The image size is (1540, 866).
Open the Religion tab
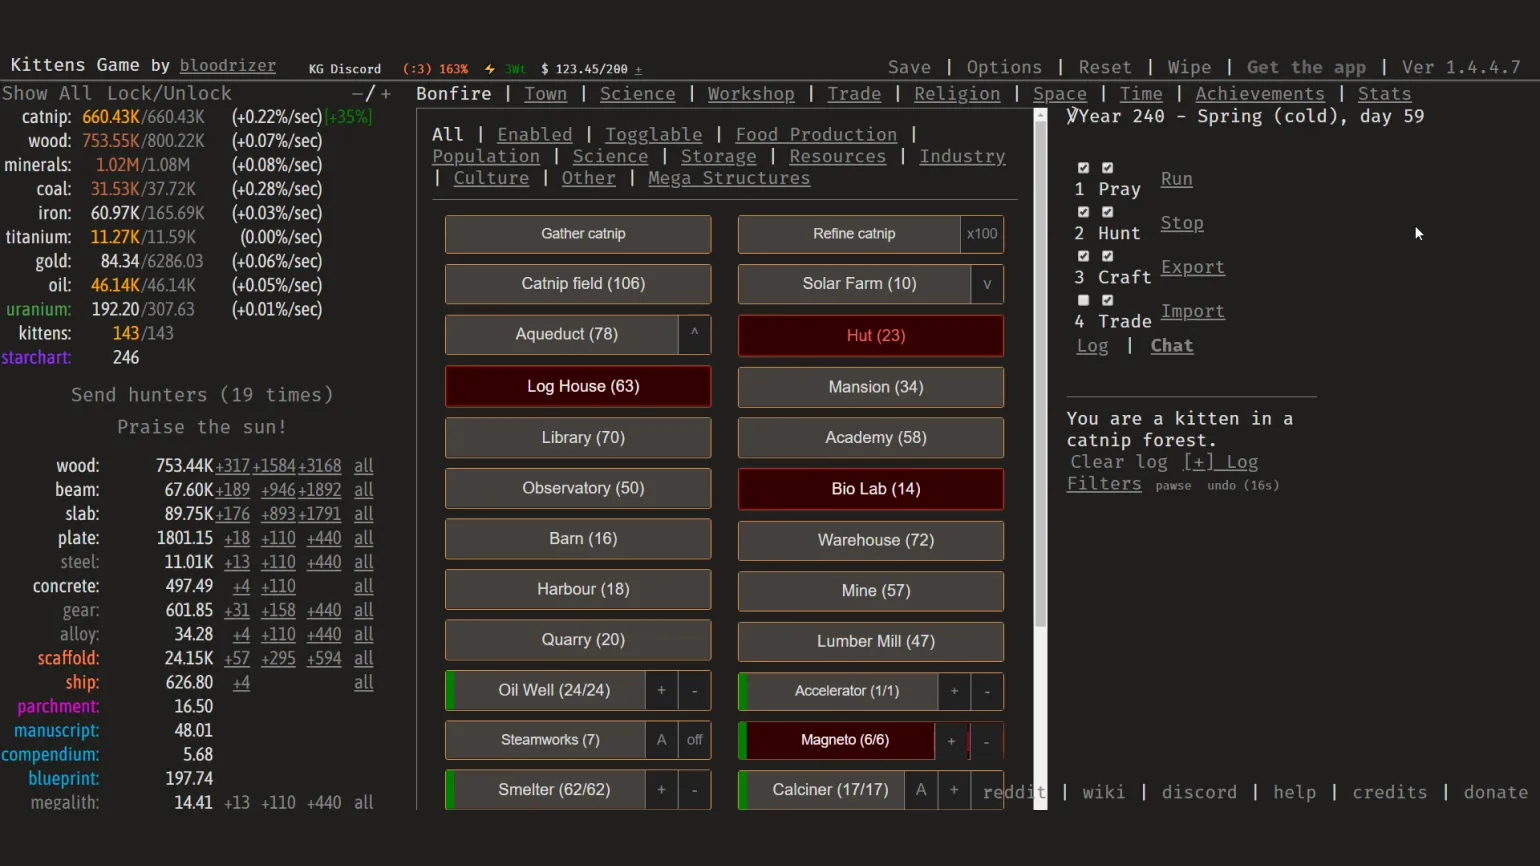(x=956, y=94)
